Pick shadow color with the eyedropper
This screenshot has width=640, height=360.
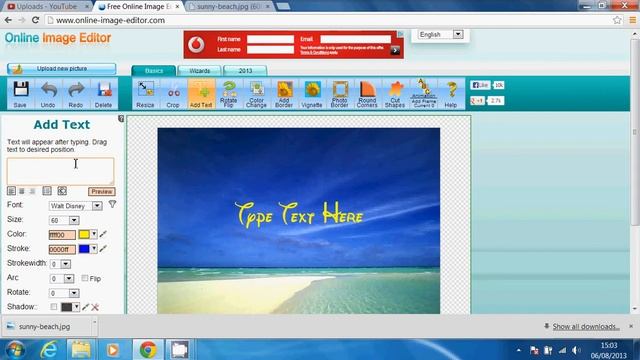click(86, 307)
